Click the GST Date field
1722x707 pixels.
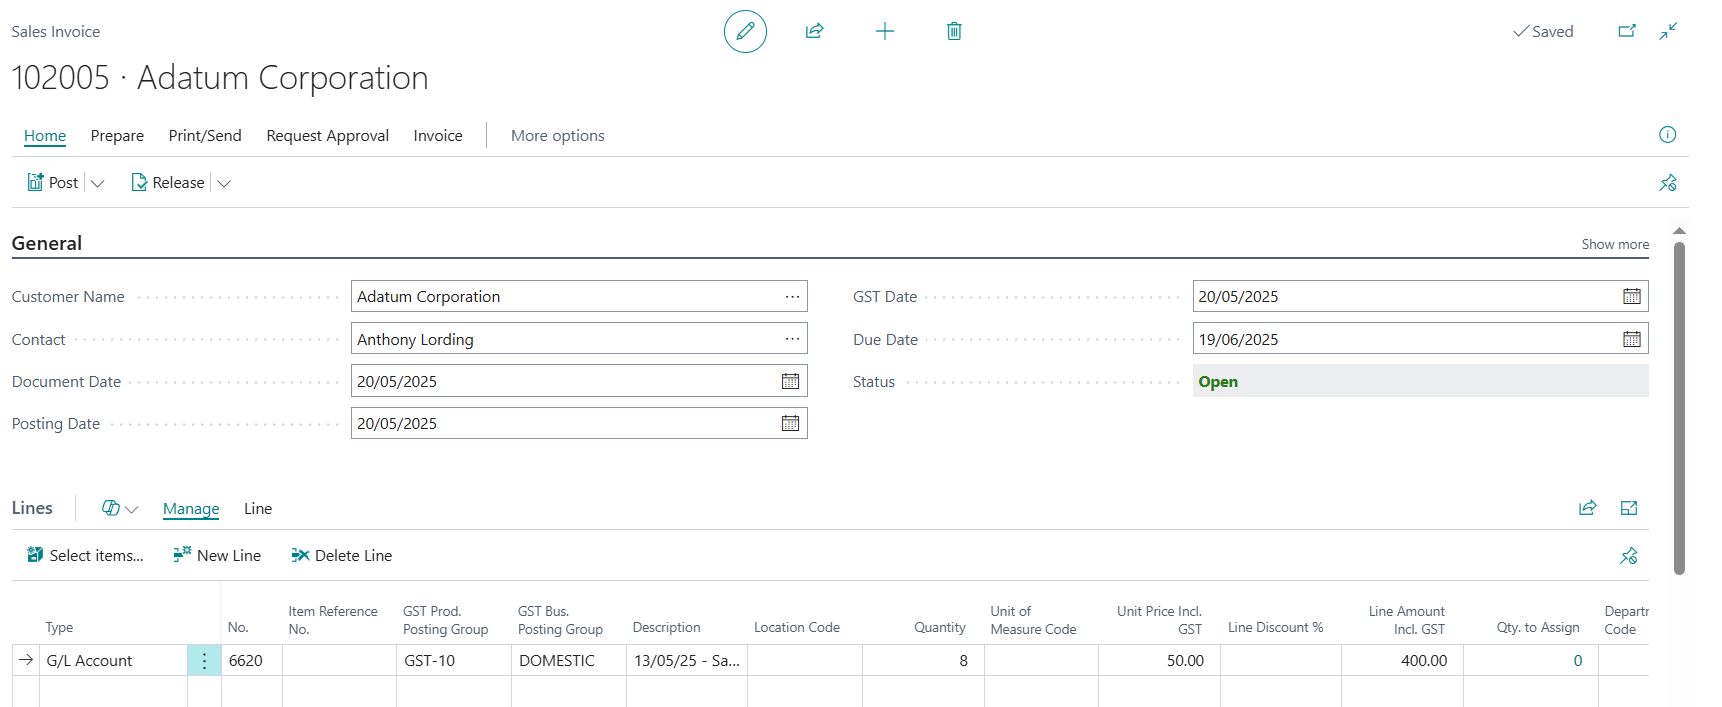pos(1420,296)
